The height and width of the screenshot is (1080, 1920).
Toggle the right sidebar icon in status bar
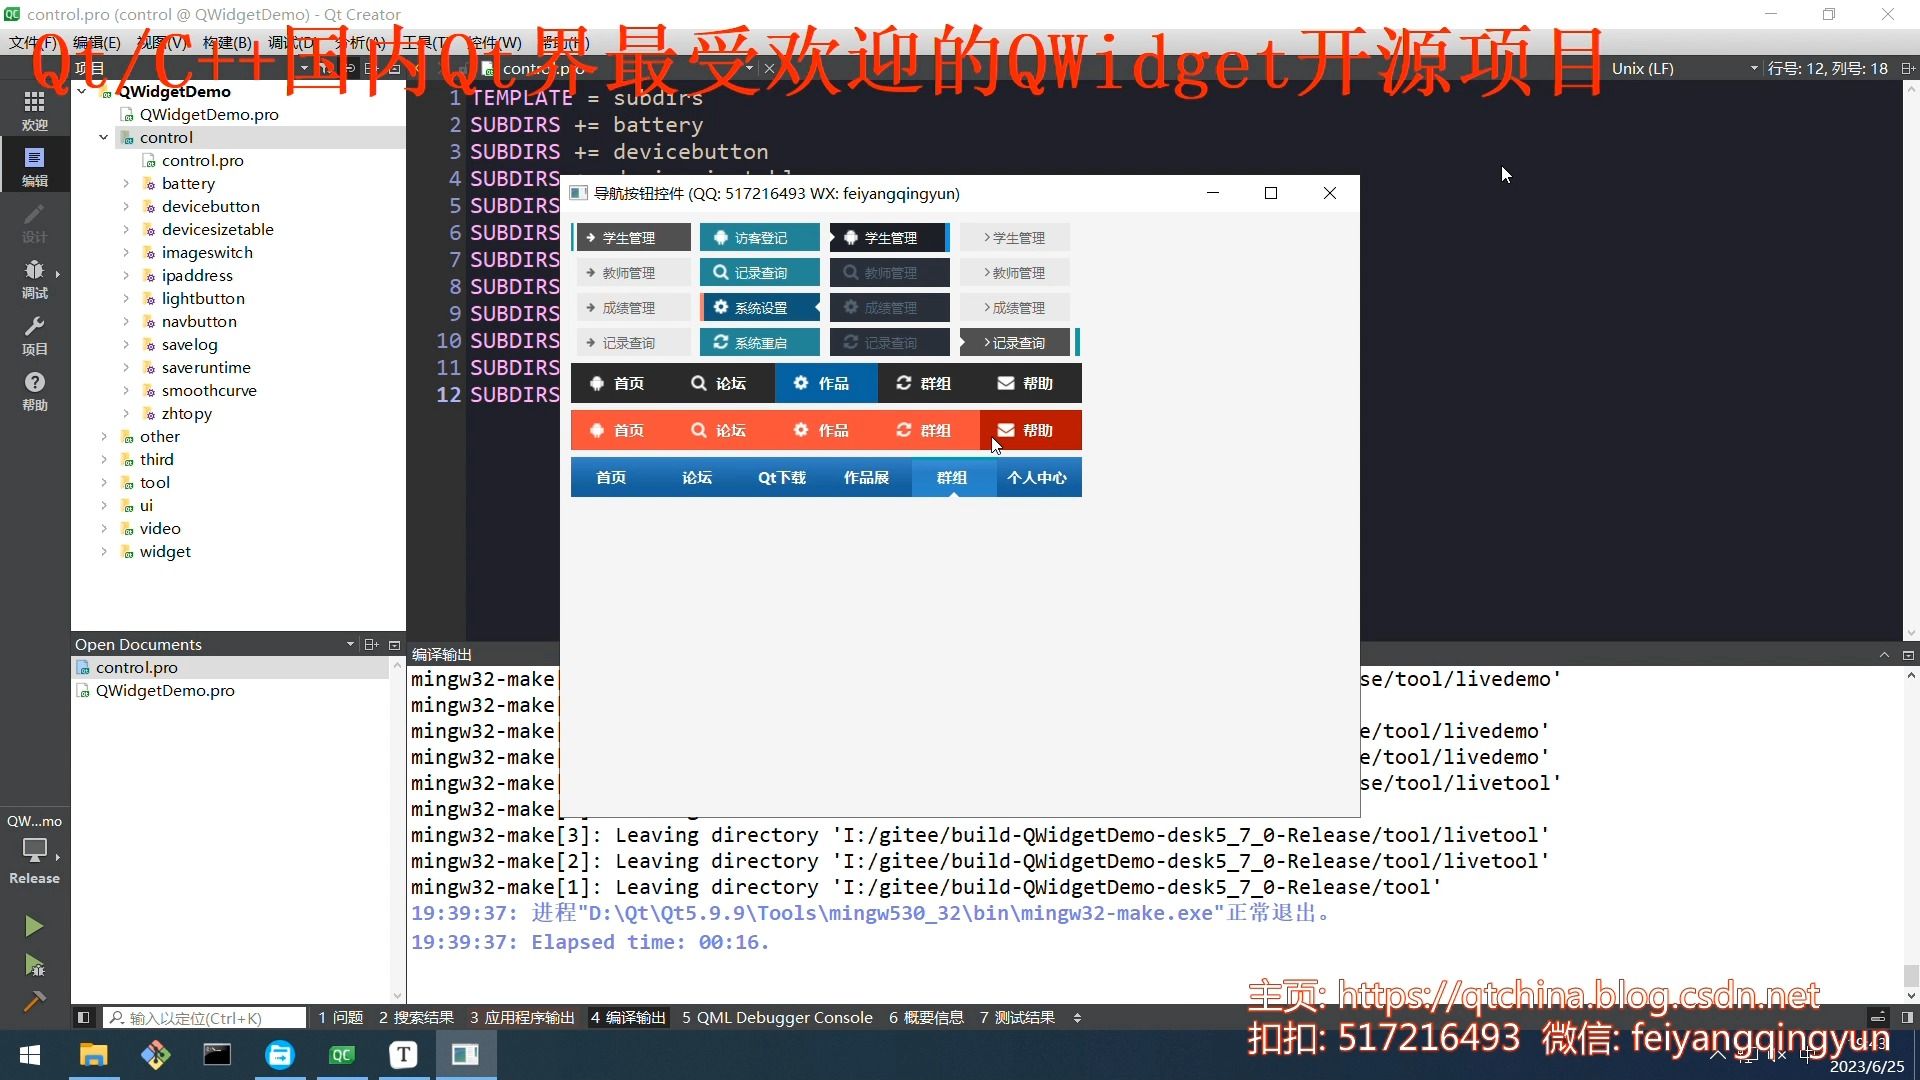click(1907, 1018)
